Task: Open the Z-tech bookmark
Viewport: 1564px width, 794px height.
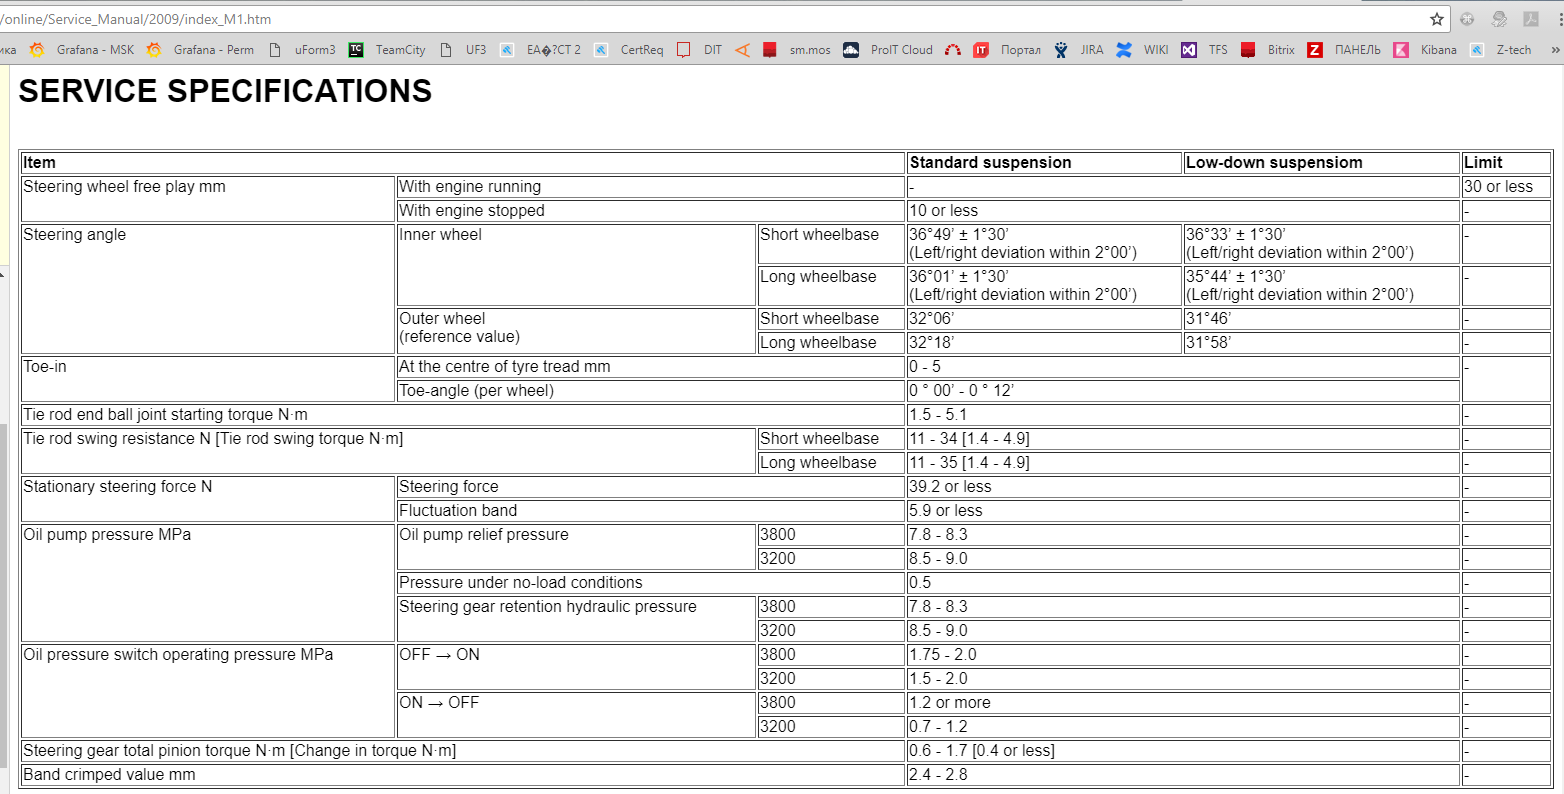Action: click(x=1501, y=50)
